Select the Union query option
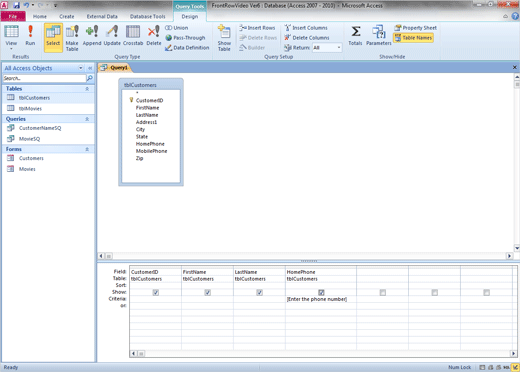This screenshot has width=520, height=372. [x=177, y=28]
